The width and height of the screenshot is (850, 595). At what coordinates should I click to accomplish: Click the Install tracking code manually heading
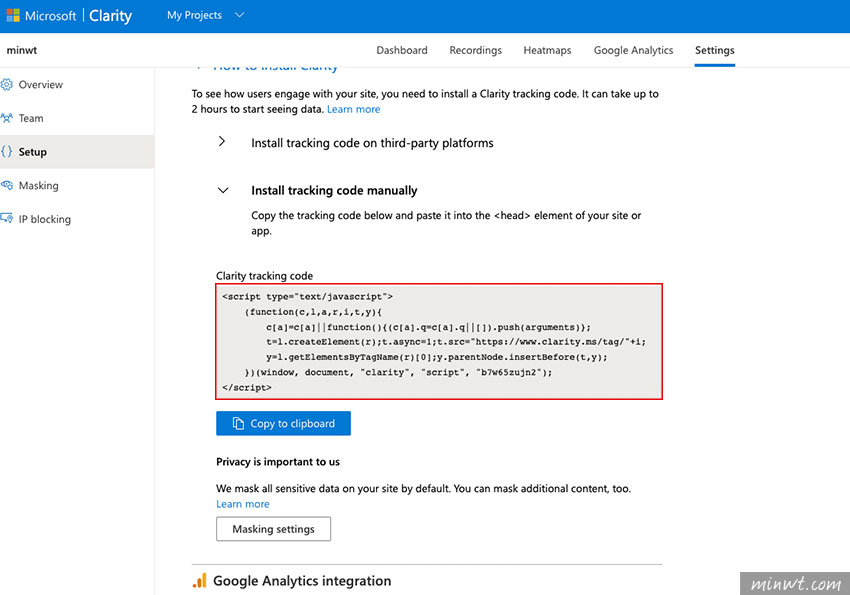point(334,190)
